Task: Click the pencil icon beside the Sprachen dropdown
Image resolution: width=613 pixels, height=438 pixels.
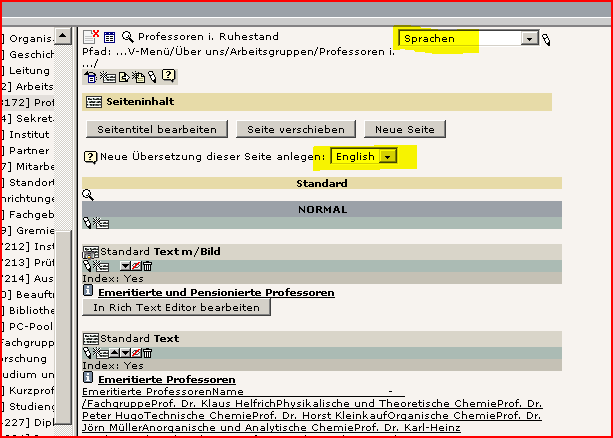Action: pos(547,39)
